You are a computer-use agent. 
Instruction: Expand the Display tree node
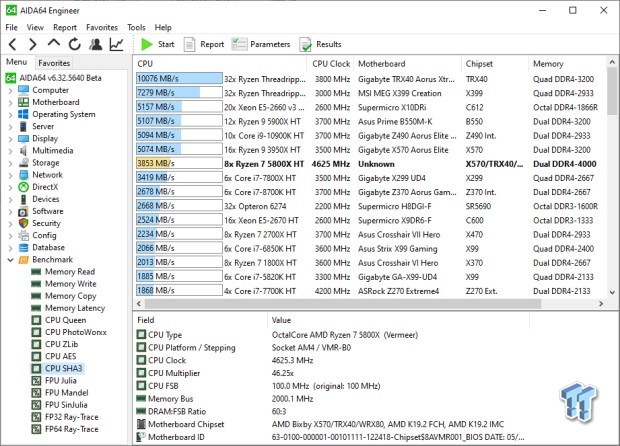tap(10, 139)
